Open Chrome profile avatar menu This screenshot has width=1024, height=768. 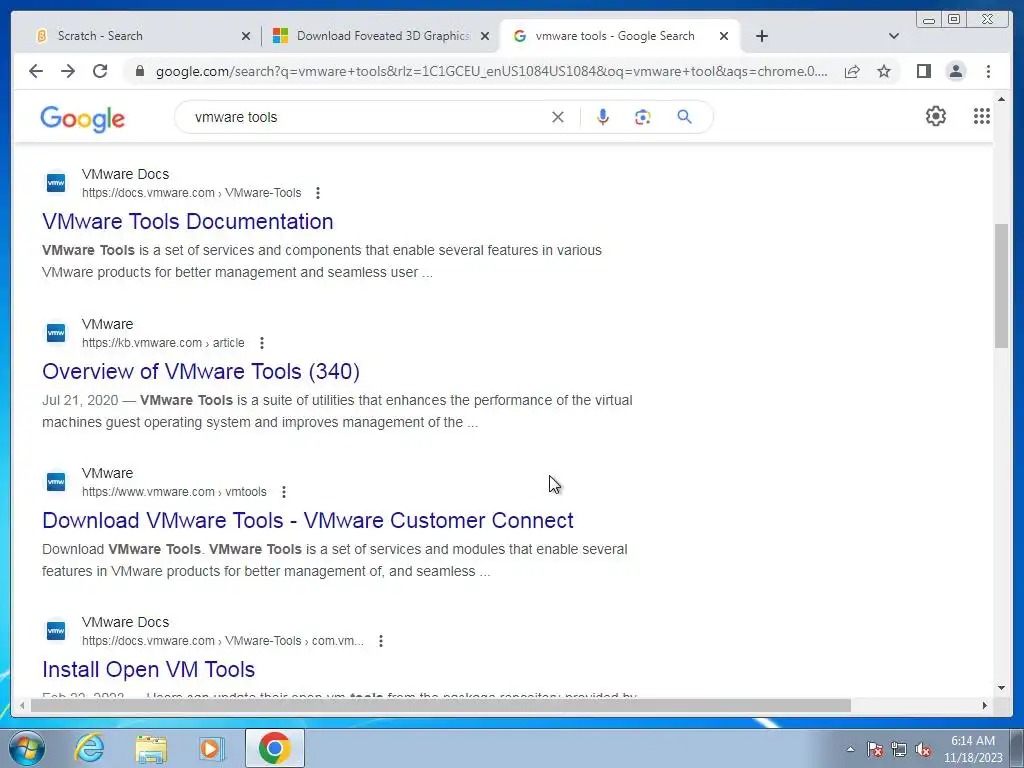point(955,71)
